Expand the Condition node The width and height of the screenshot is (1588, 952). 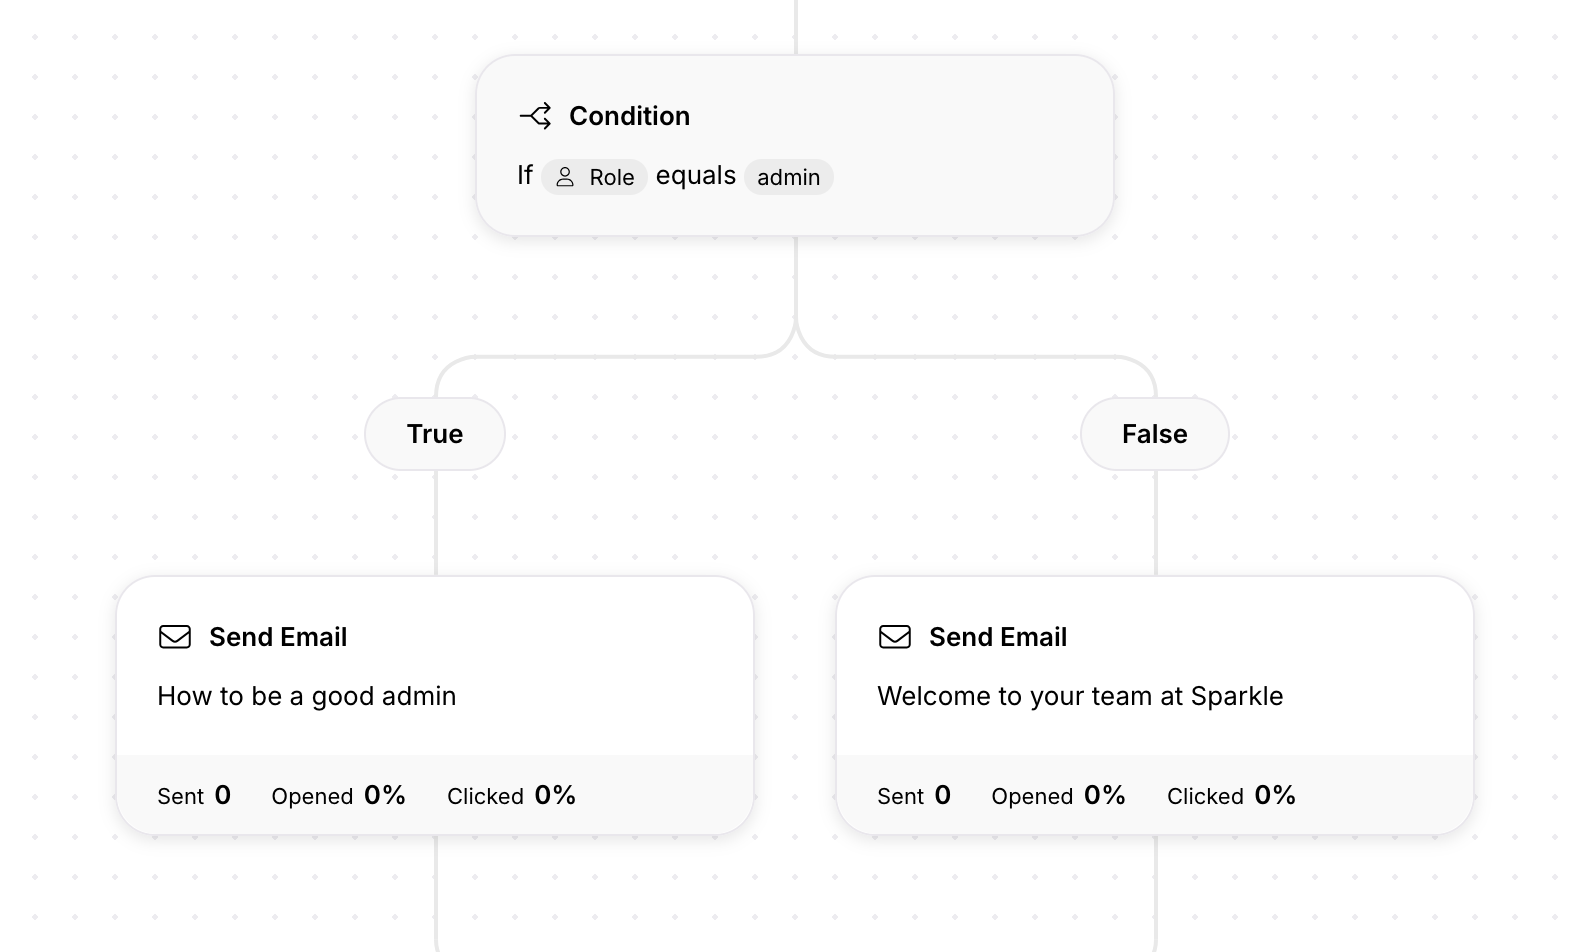[795, 145]
